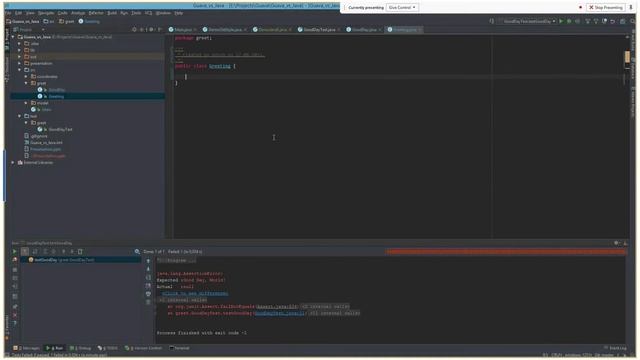Click the 'Click to see difference' link
The width and height of the screenshot is (640, 360).
tap(195, 293)
